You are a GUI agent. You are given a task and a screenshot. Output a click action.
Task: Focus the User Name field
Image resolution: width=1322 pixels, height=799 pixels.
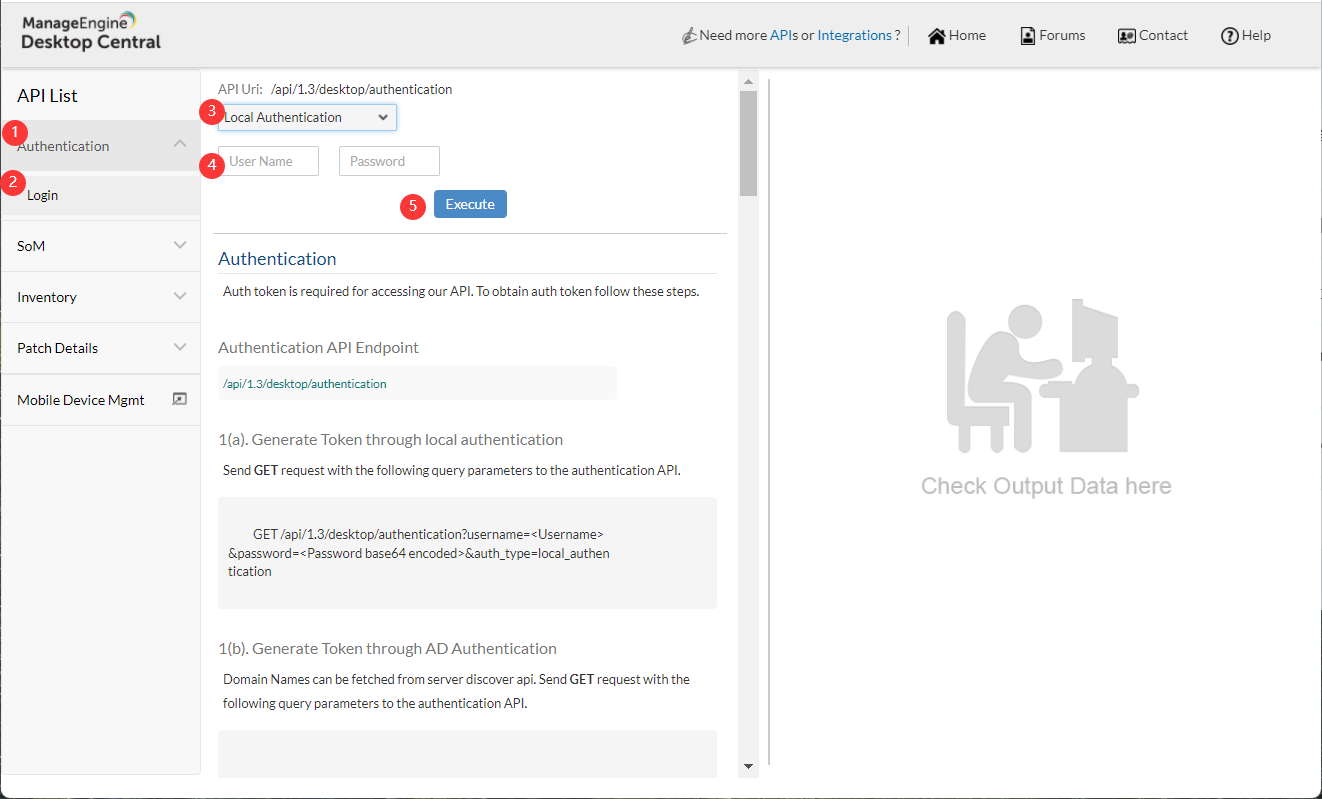268,161
